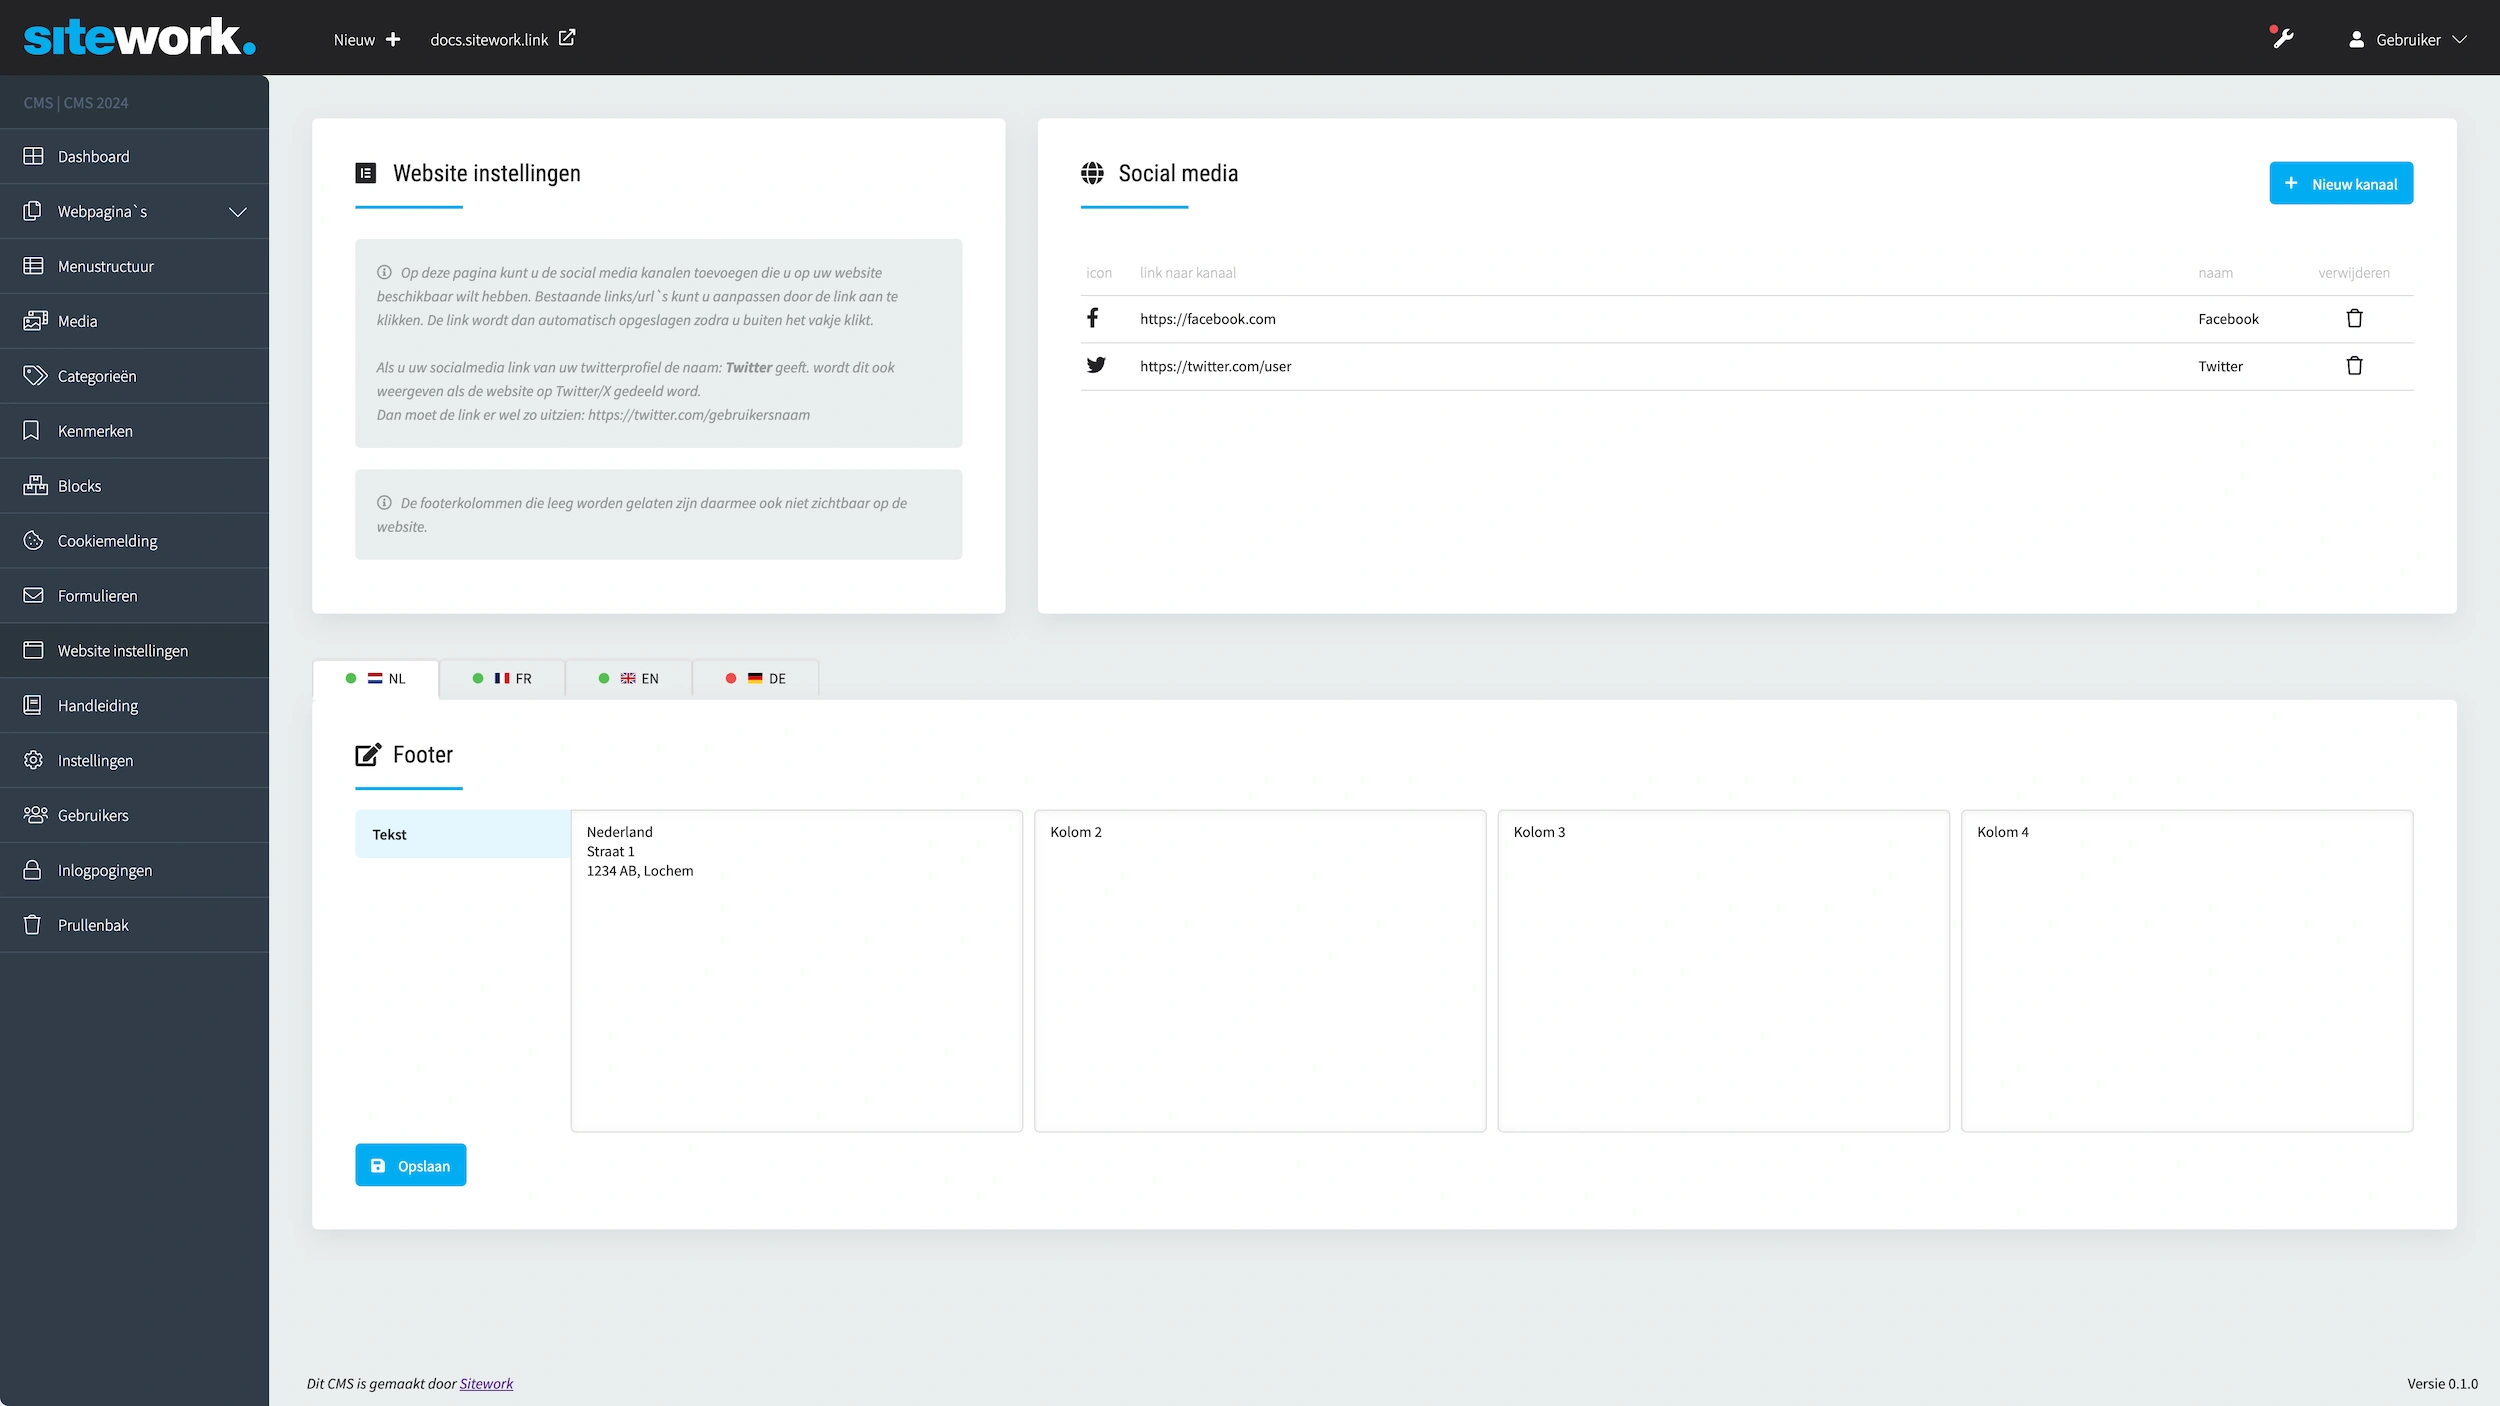Switch to the DE language tab
The width and height of the screenshot is (2500, 1406).
pos(756,678)
